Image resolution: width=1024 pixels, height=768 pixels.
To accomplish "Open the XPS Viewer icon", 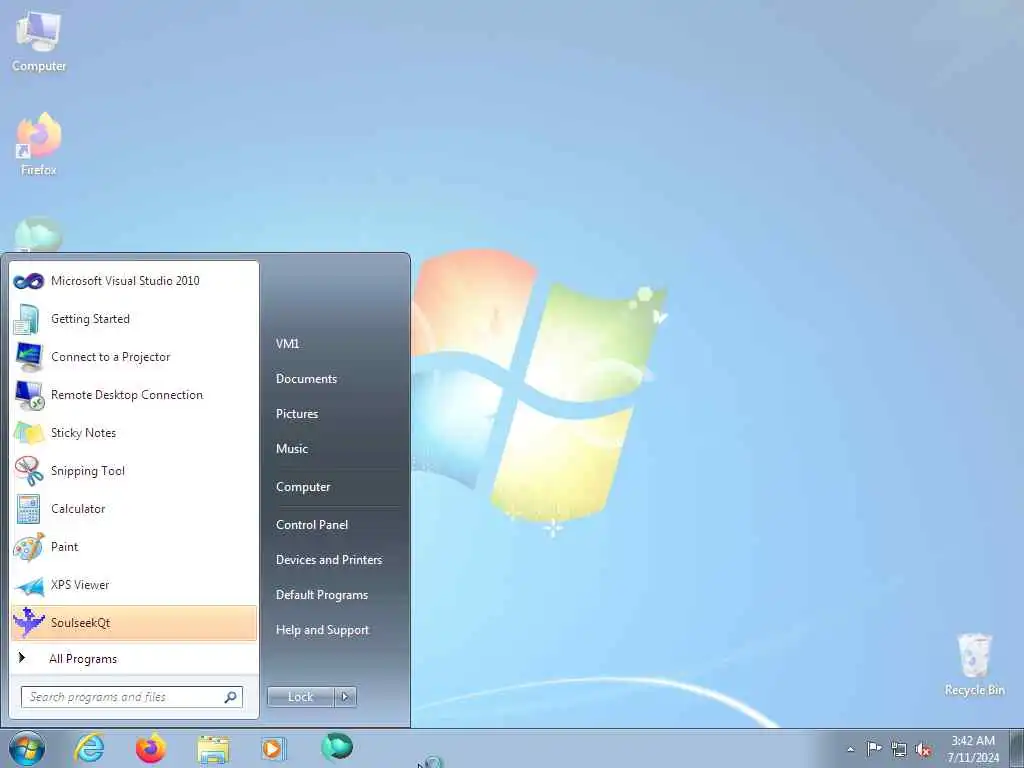I will pyautogui.click(x=29, y=586).
